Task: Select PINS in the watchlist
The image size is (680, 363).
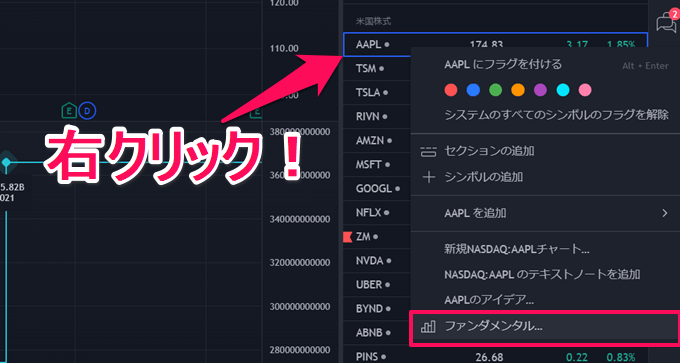Action: tap(368, 357)
